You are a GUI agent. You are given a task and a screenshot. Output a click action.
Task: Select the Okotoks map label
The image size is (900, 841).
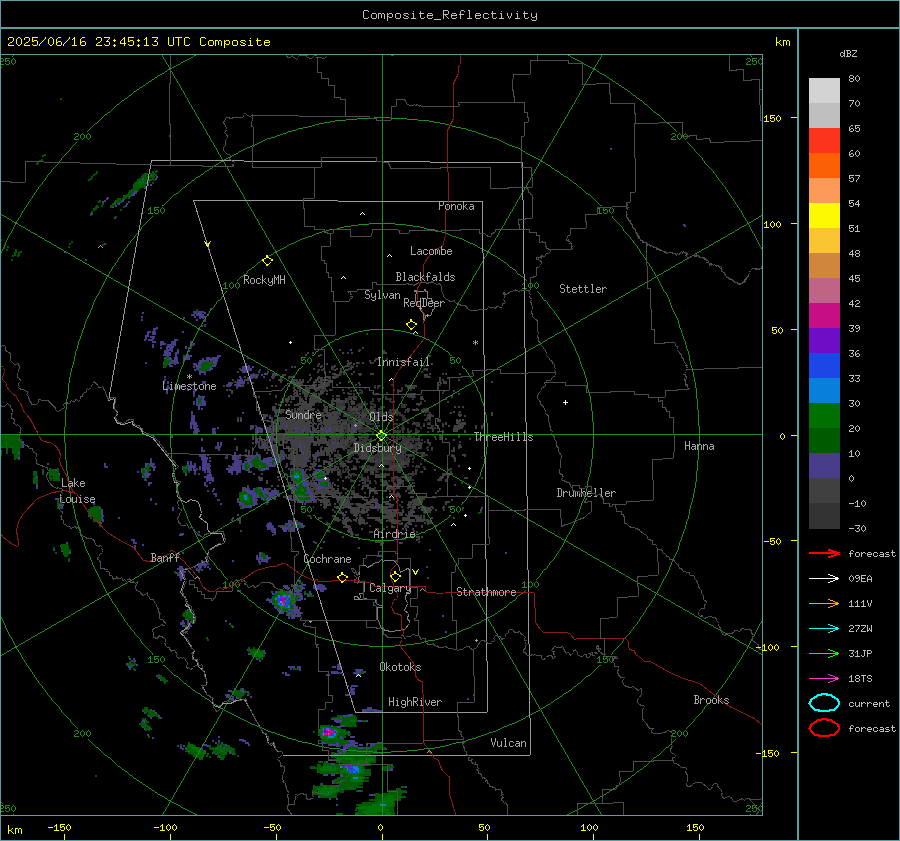[400, 667]
